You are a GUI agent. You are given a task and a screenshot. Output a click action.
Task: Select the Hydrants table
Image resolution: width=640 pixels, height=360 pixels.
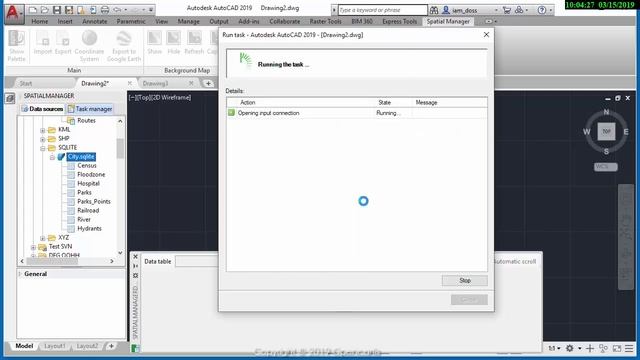[89, 228]
